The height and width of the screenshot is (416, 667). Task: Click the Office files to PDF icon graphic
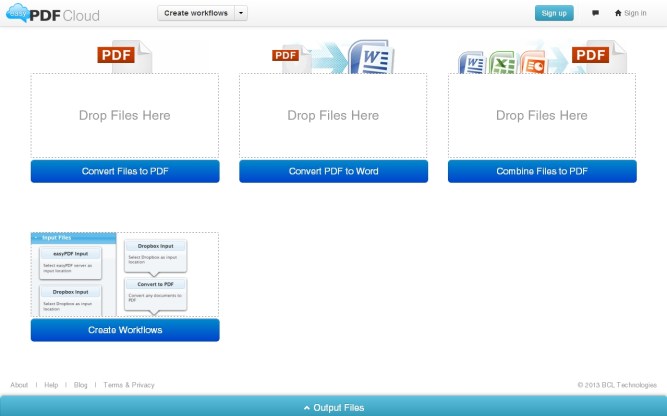coord(542,57)
